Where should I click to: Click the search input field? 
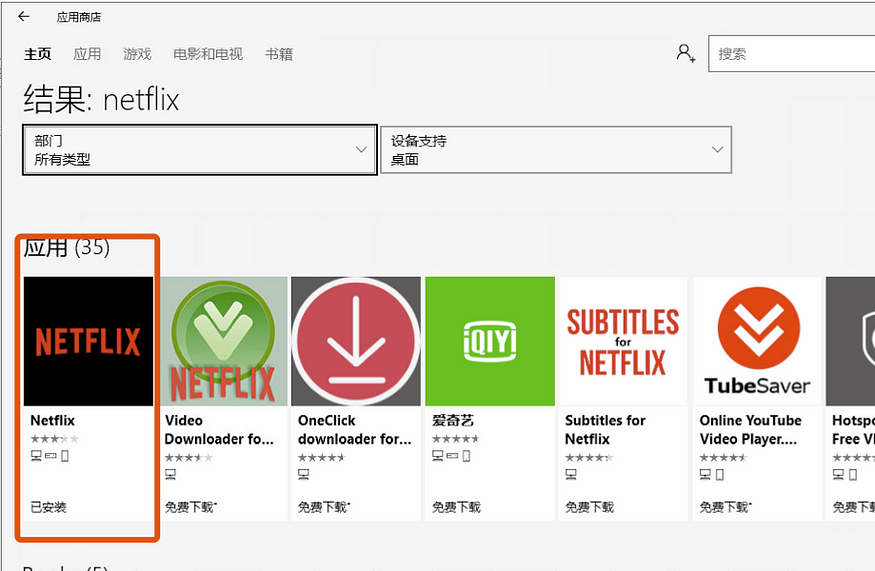point(791,54)
